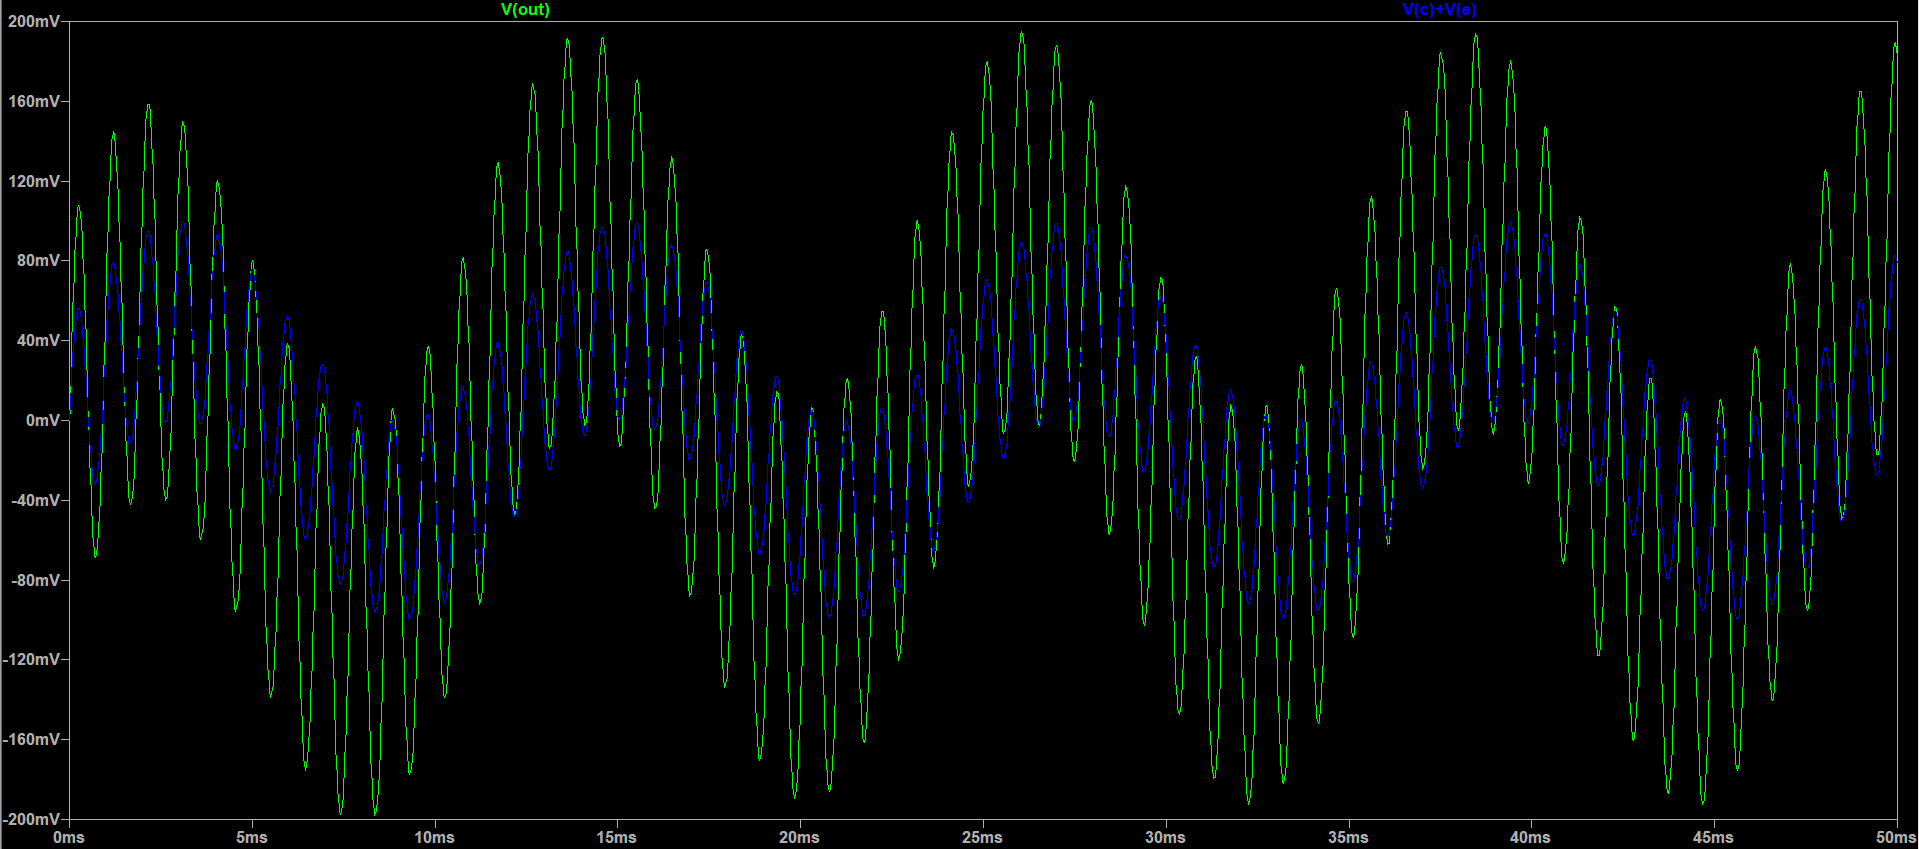Click the 200mV label on vertical axis
This screenshot has width=1919, height=849.
(34, 21)
